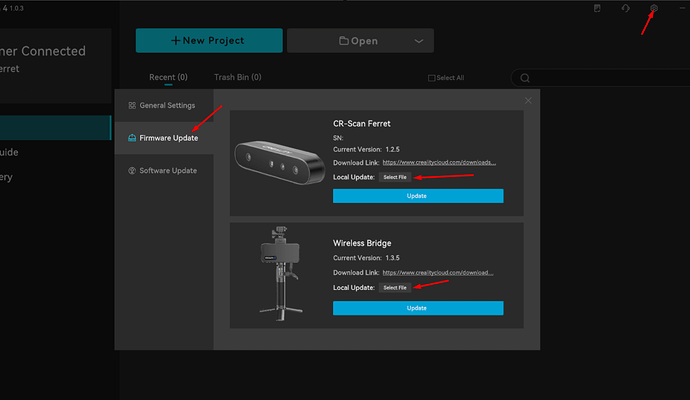Close the settings dialog

pos(528,100)
